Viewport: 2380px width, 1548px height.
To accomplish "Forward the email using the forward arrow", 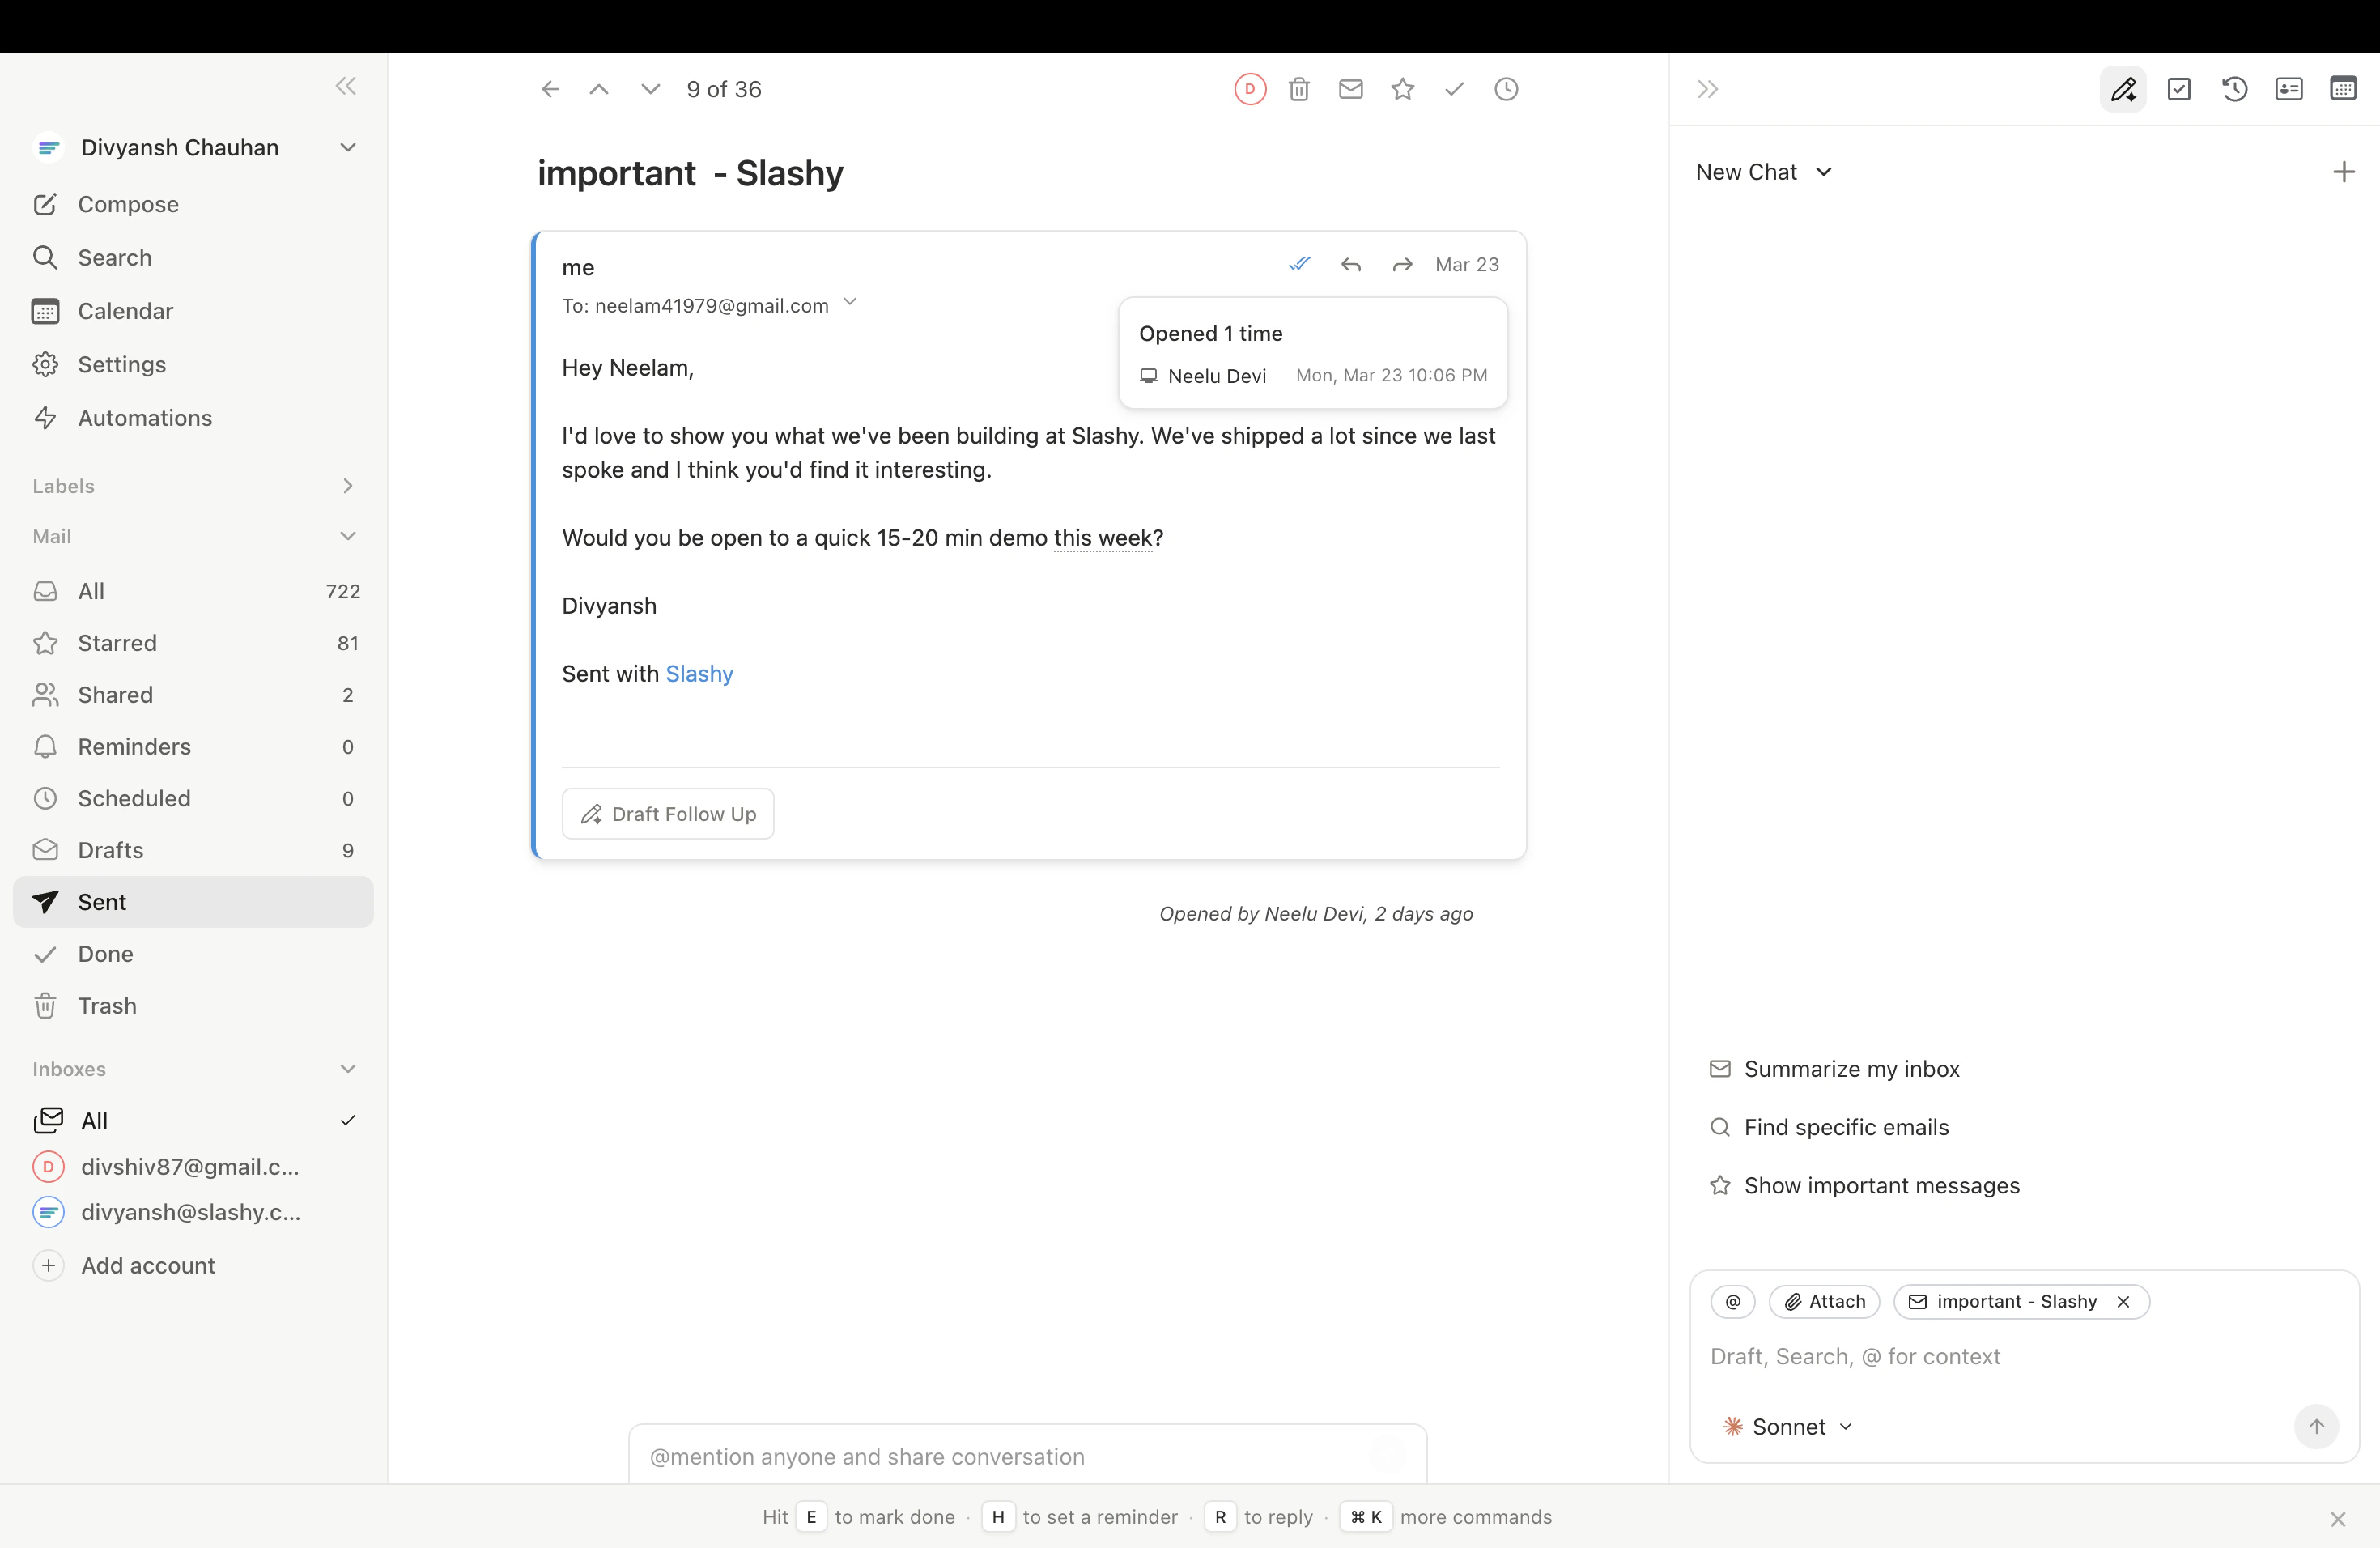I will tap(1402, 264).
